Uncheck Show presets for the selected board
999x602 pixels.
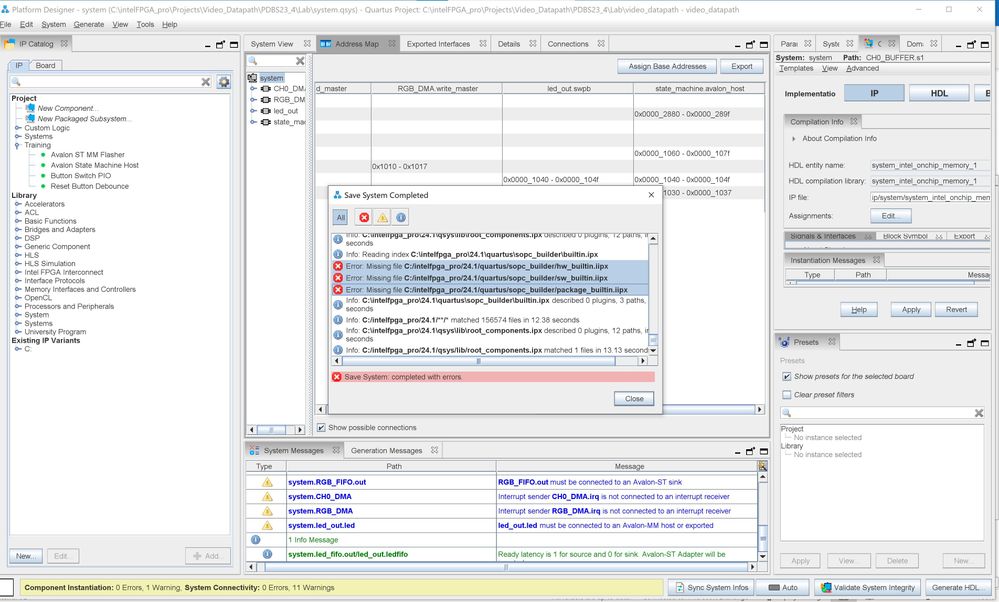point(787,377)
